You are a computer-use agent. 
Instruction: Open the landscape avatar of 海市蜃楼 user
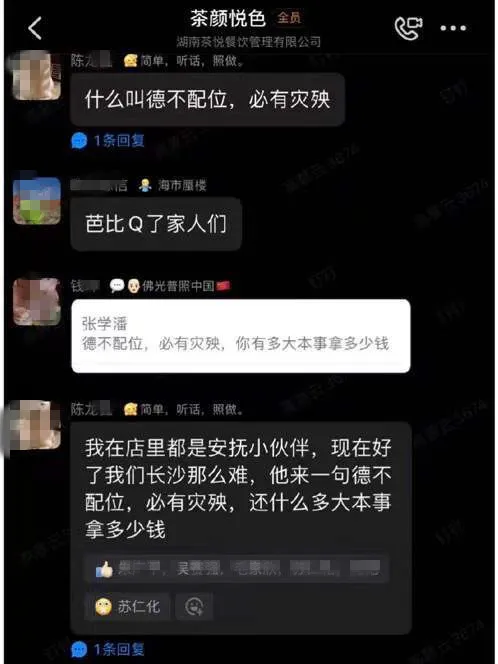[x=37, y=201]
